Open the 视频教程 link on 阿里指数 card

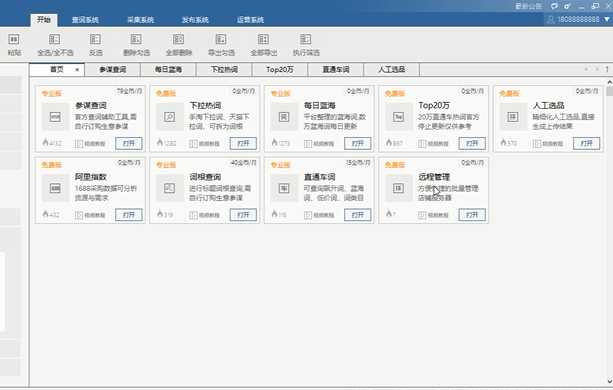[x=90, y=215]
